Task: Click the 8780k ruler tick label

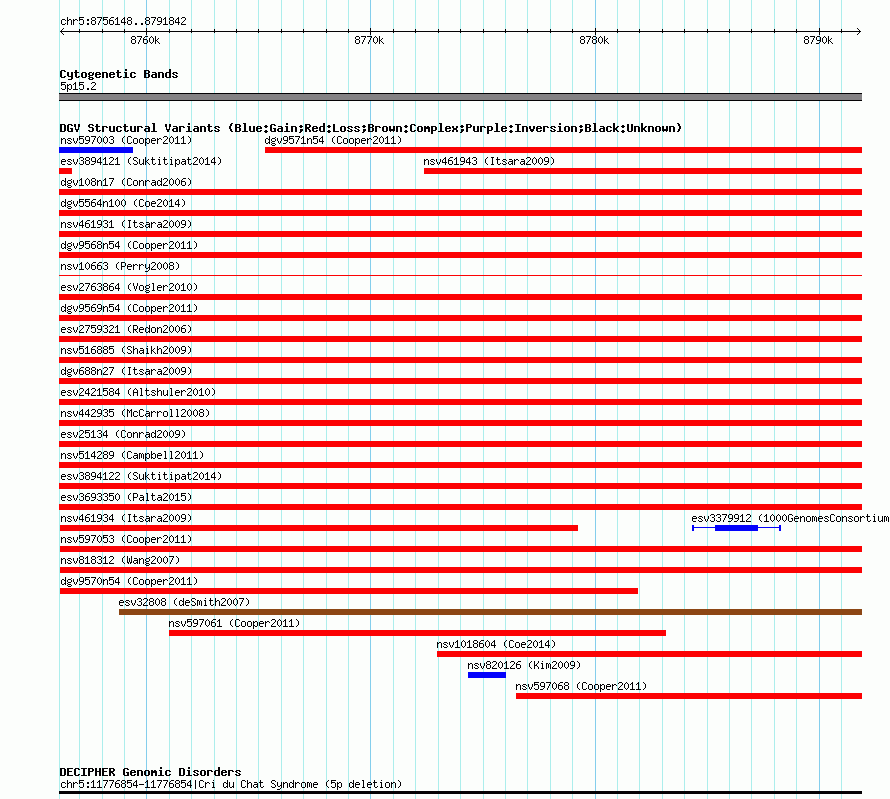Action: (x=594, y=40)
